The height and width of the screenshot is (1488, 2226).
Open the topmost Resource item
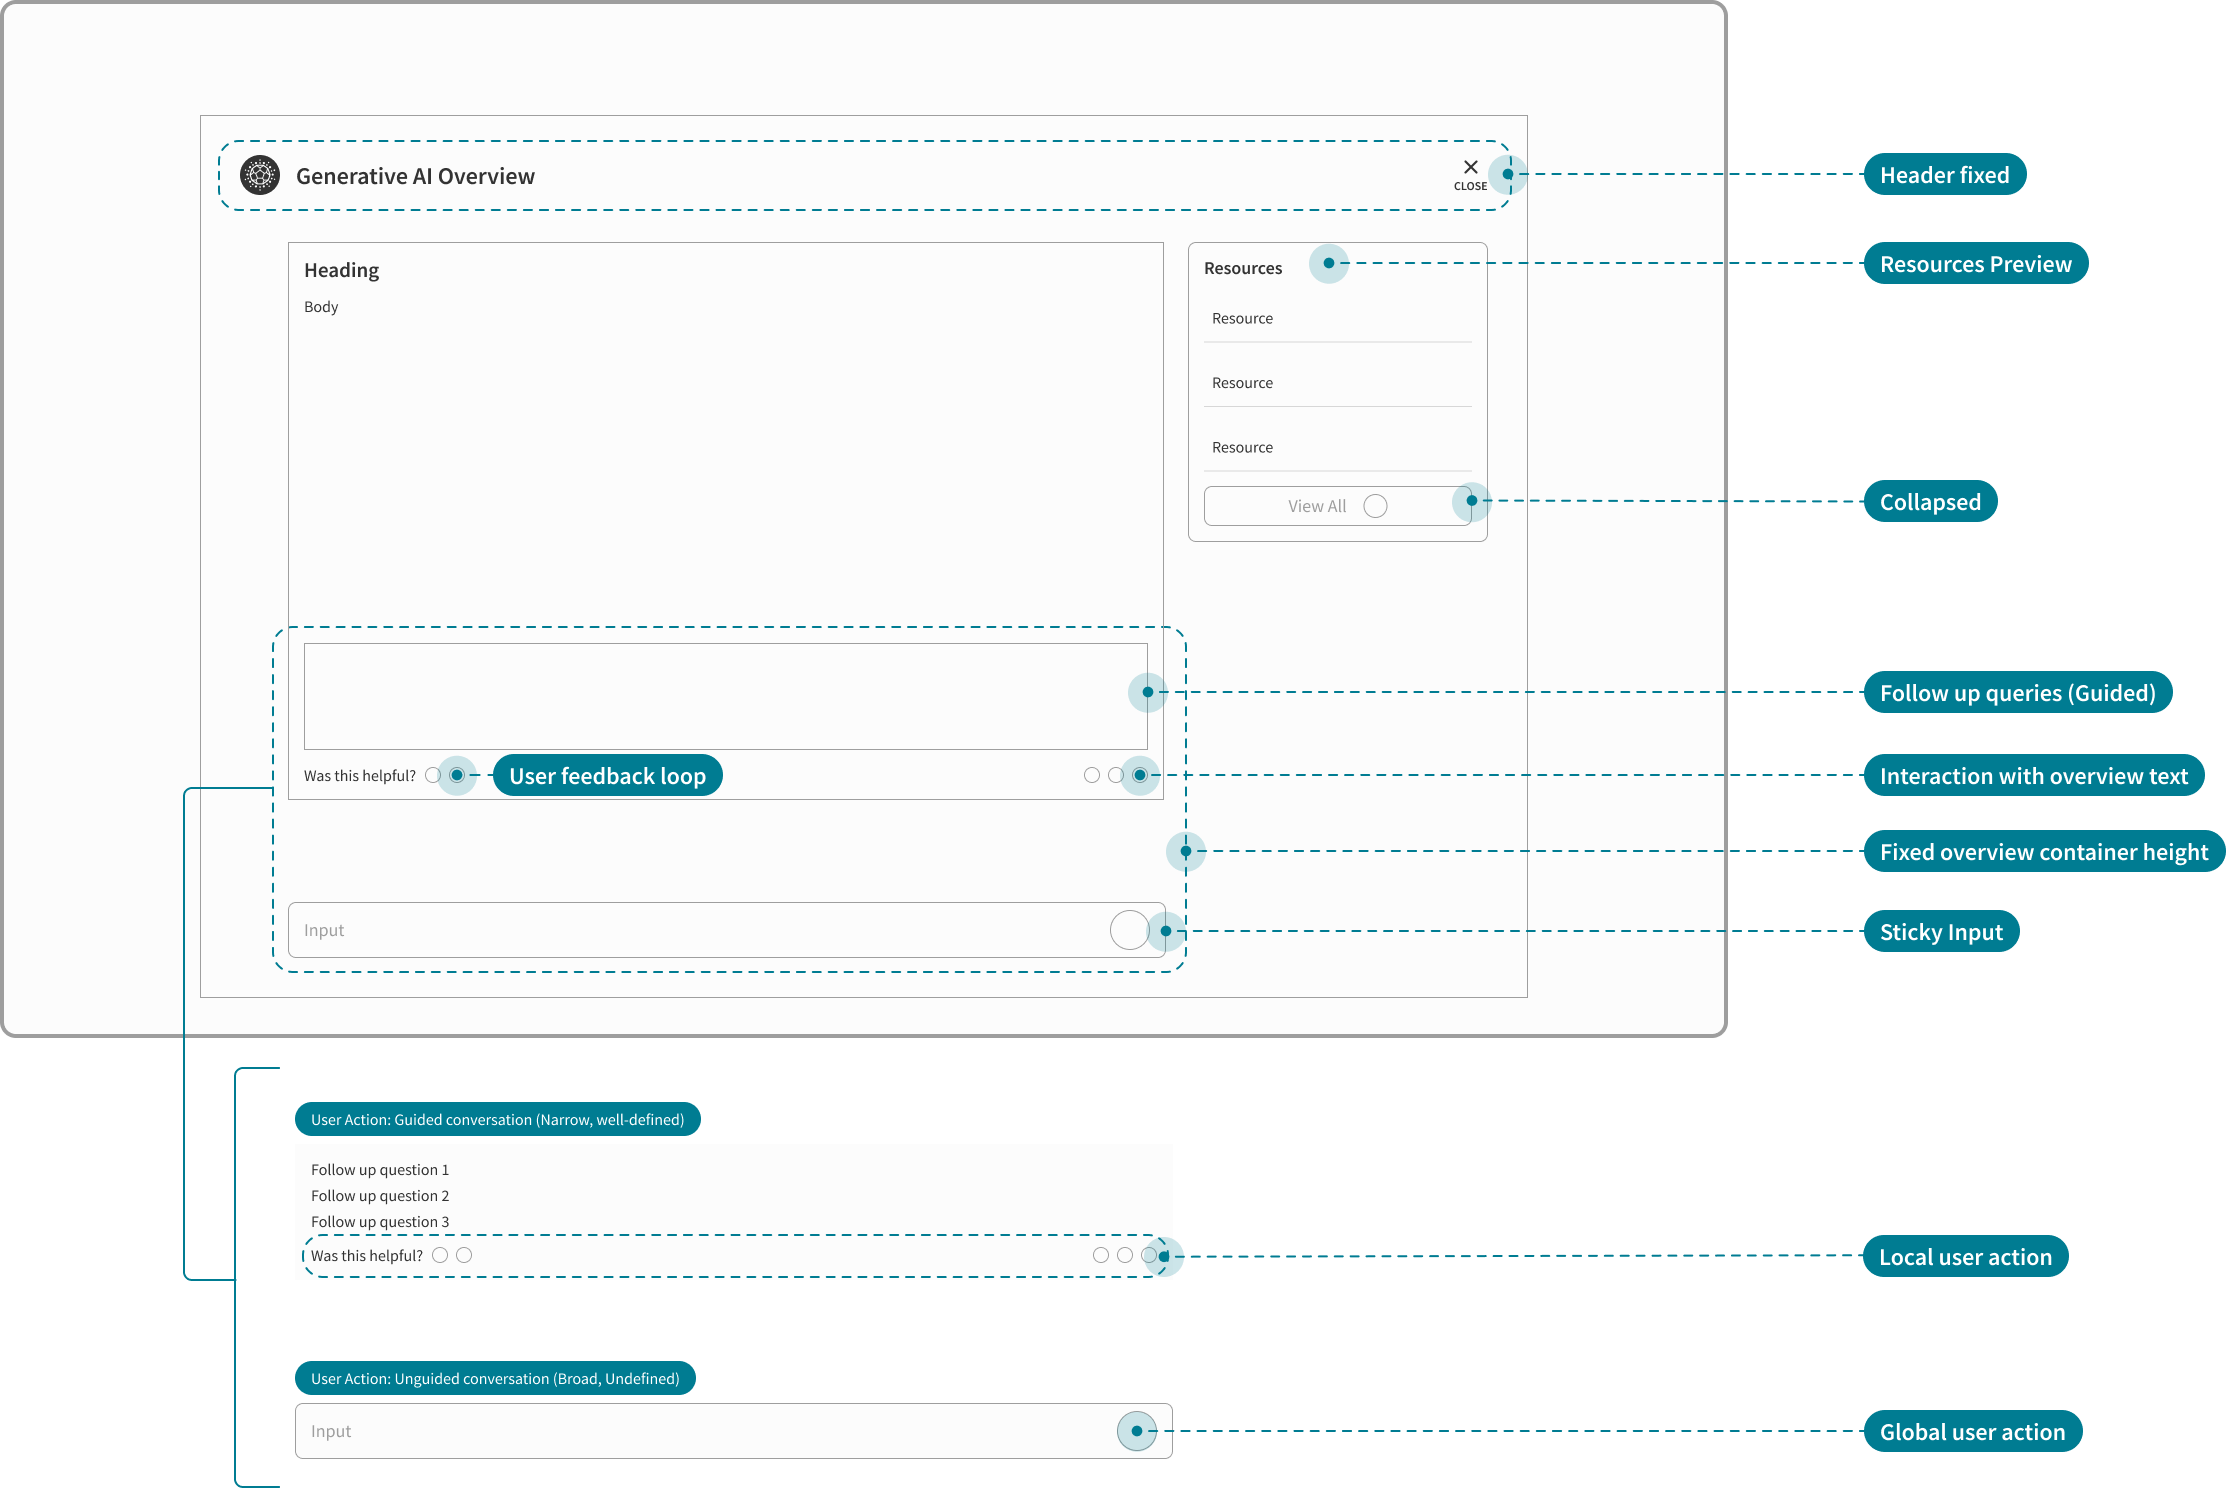click(1337, 318)
